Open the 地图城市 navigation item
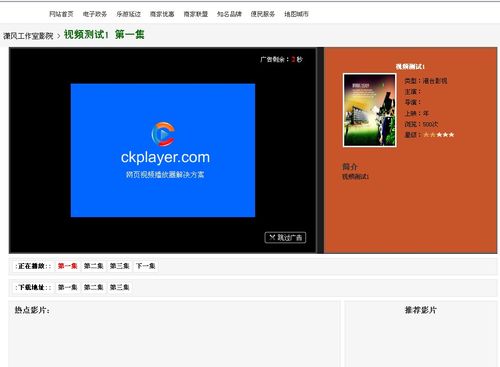 pos(296,14)
